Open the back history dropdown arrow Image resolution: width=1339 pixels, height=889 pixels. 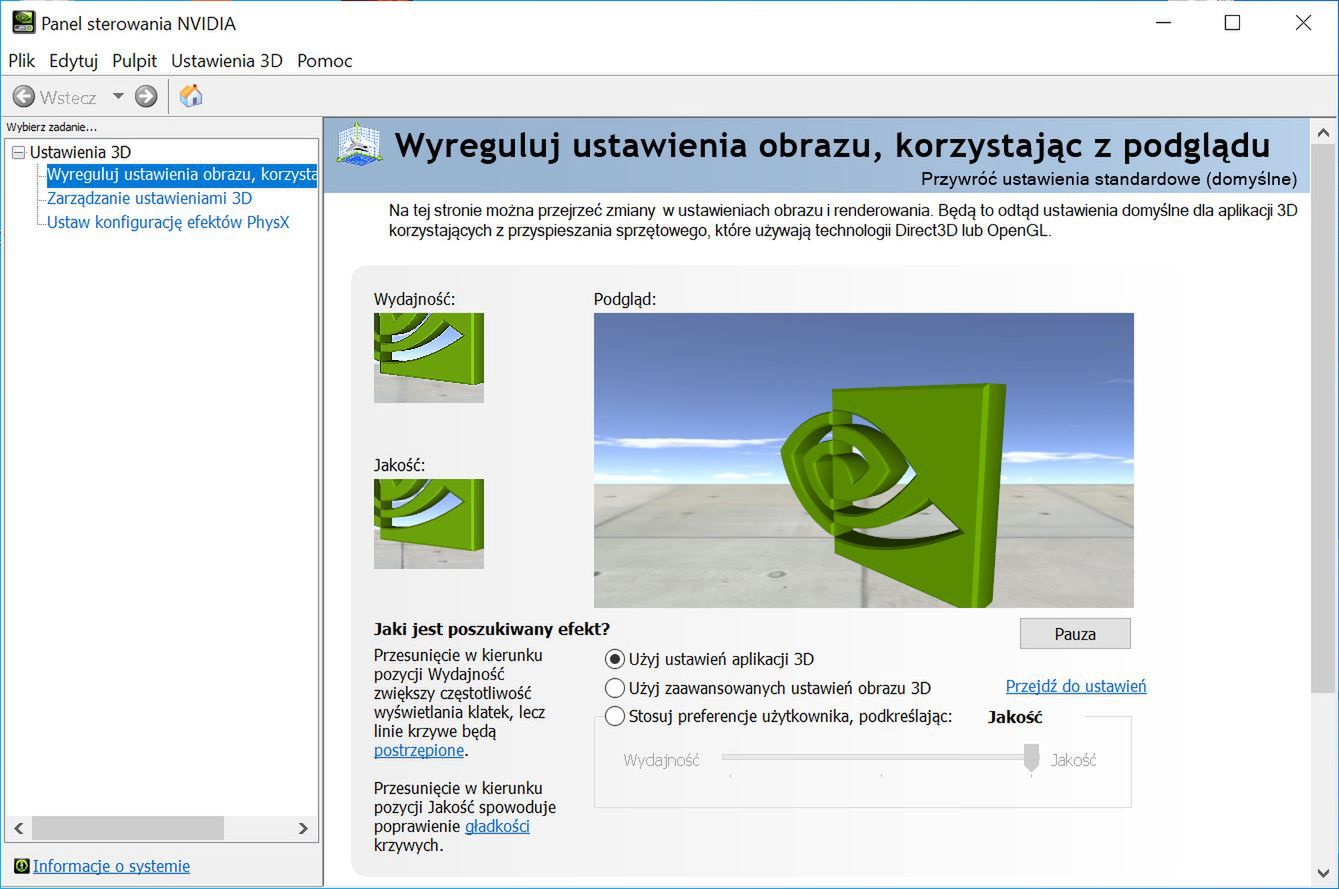click(118, 97)
